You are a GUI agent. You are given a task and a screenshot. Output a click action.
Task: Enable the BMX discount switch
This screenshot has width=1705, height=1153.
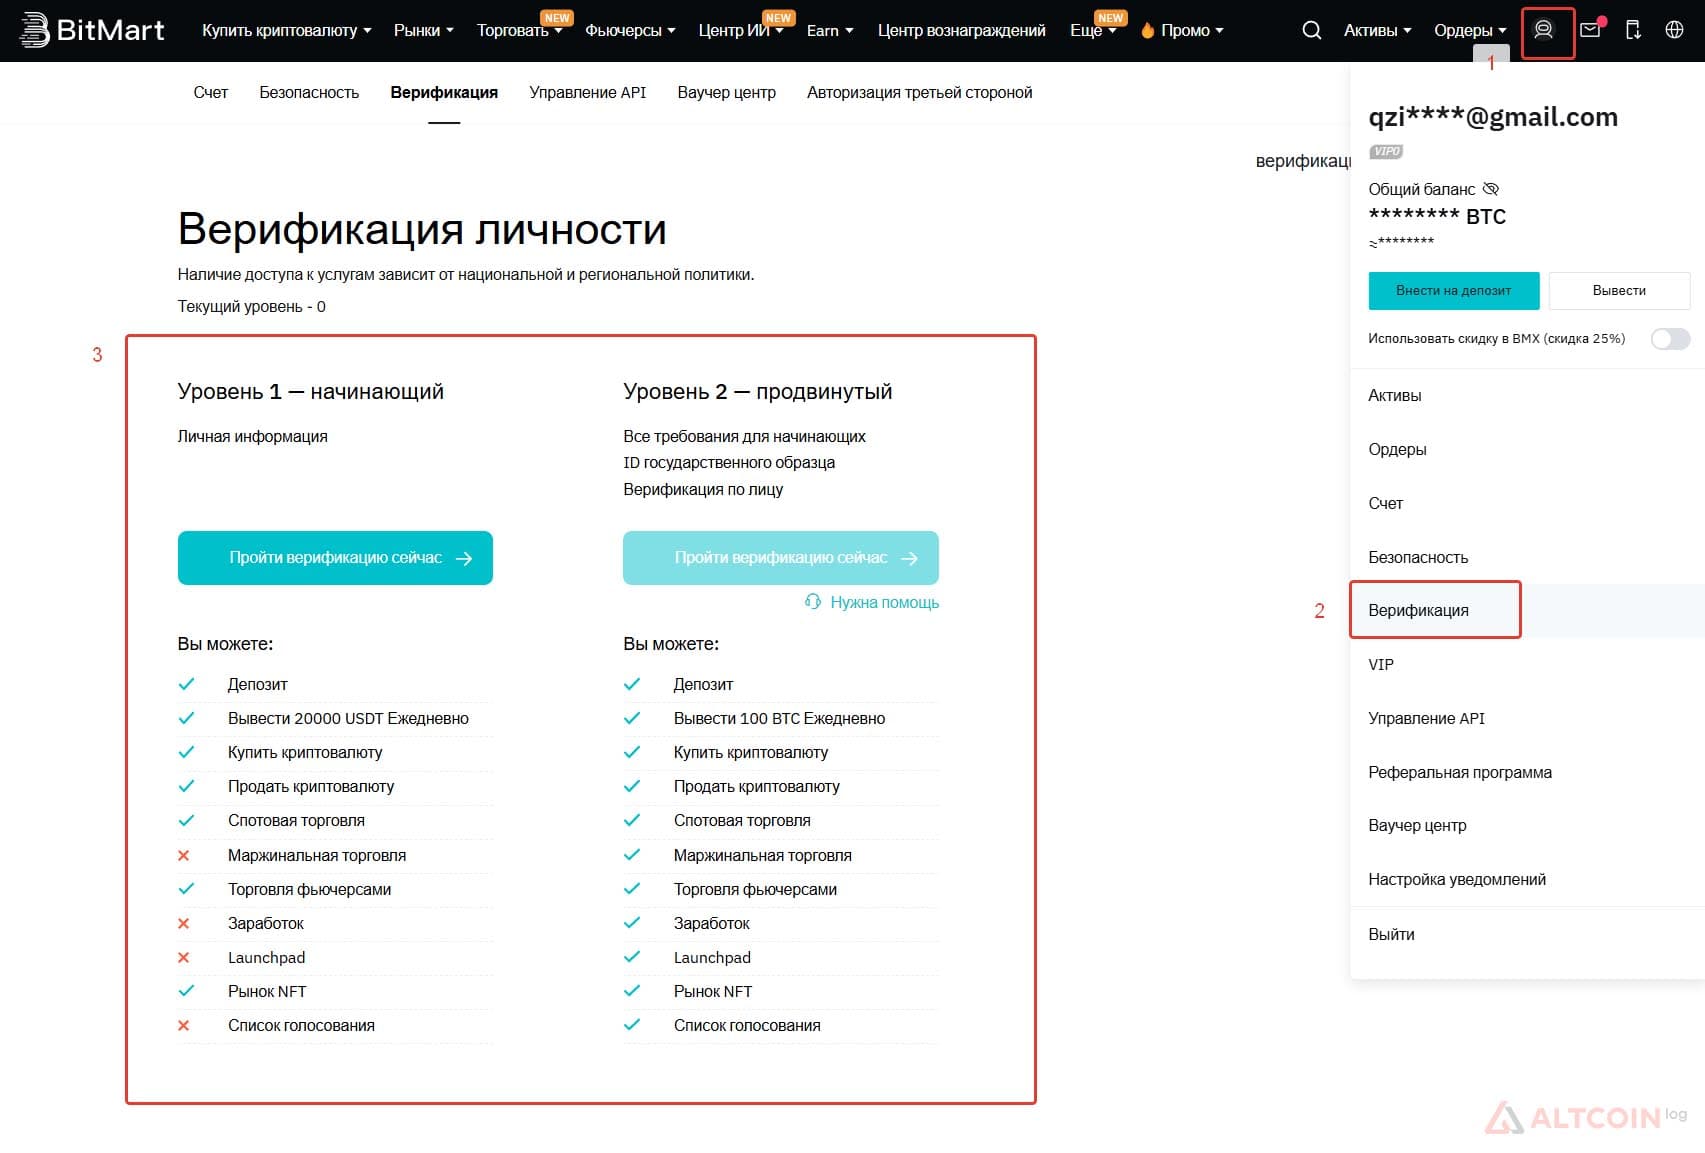tap(1670, 339)
